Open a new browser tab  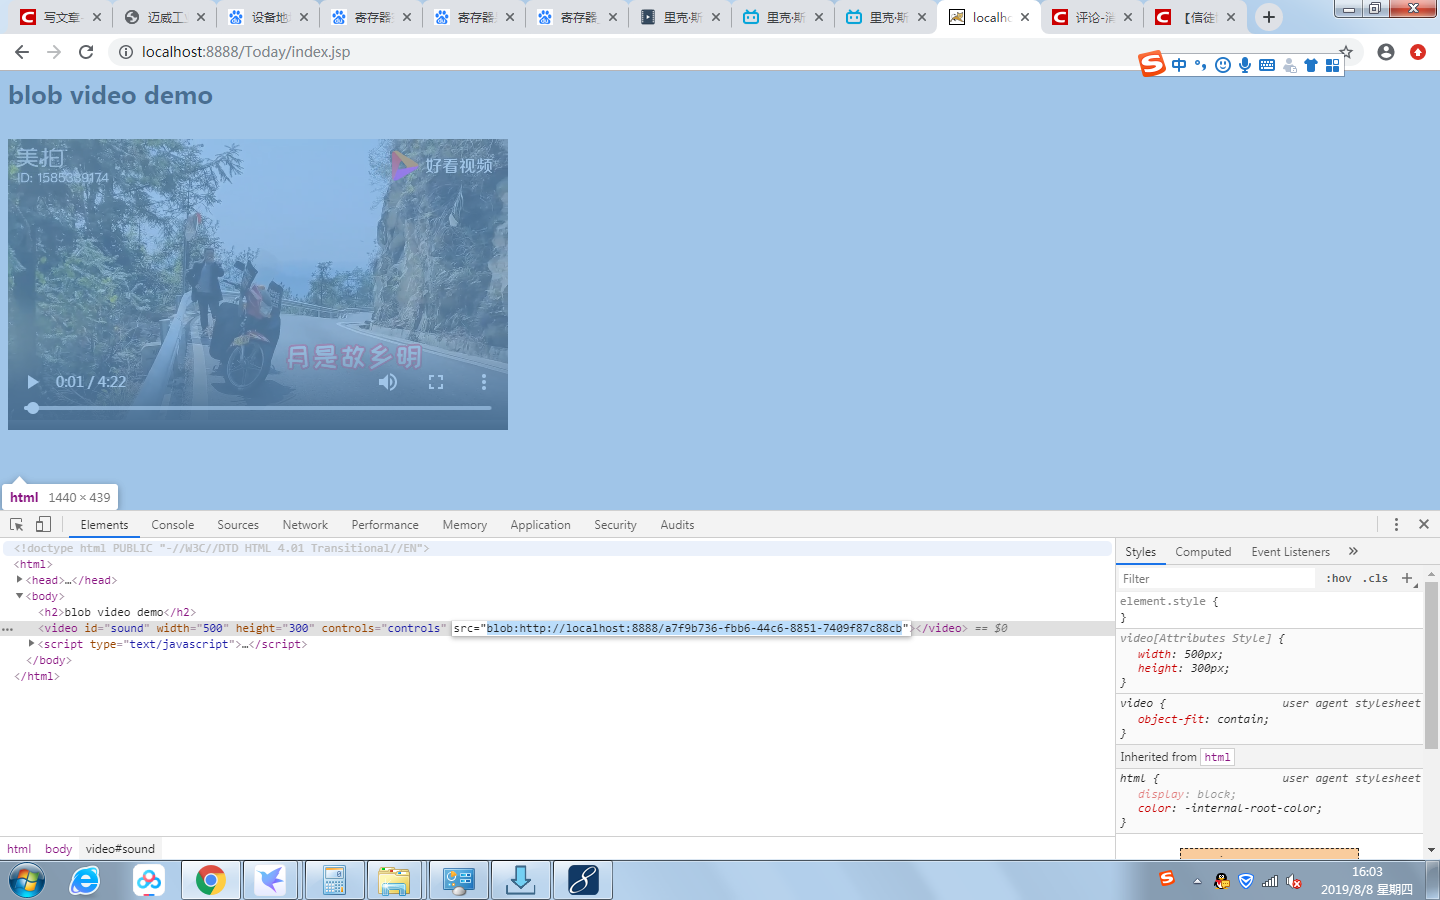(1269, 17)
